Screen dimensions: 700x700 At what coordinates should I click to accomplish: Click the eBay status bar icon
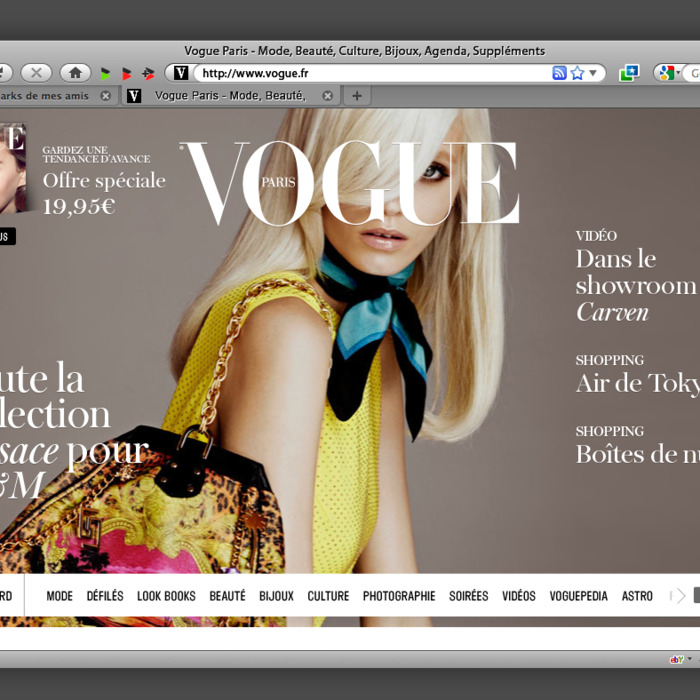[x=677, y=659]
